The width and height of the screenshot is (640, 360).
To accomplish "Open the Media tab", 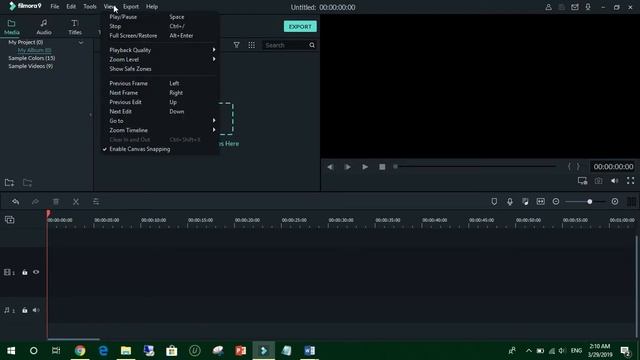I will 11,27.
